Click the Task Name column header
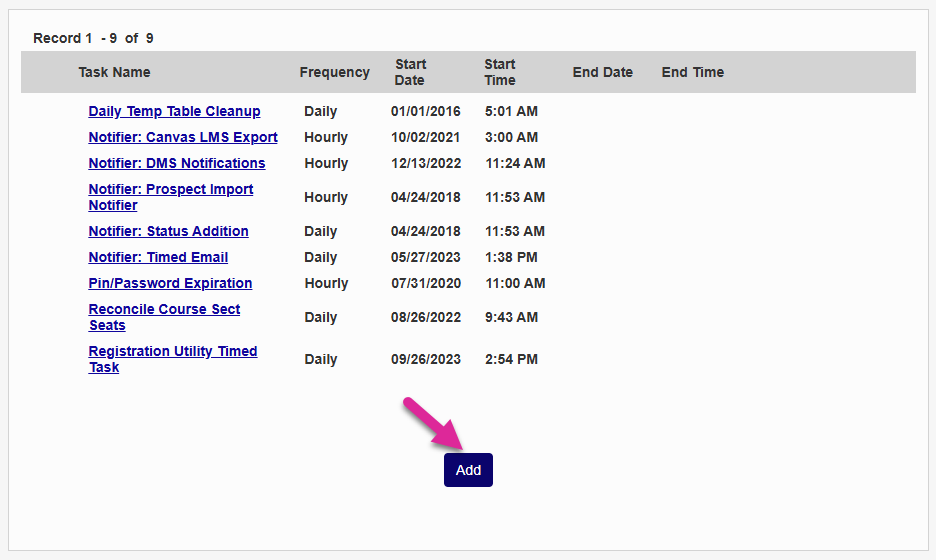 pos(114,72)
